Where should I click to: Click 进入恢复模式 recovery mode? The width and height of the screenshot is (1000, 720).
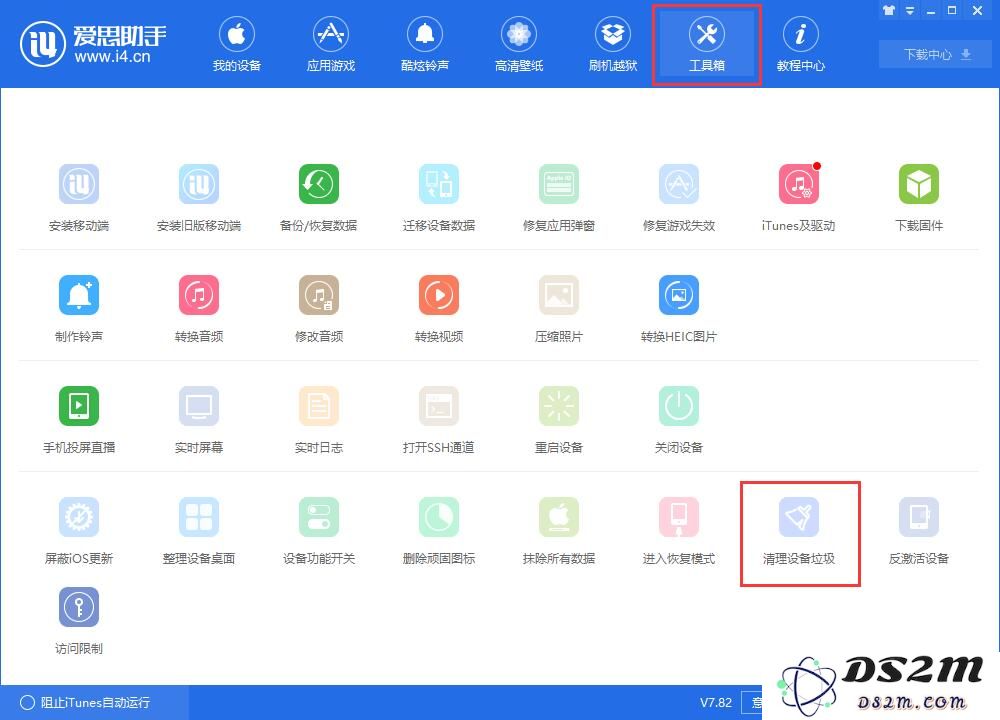tap(679, 530)
